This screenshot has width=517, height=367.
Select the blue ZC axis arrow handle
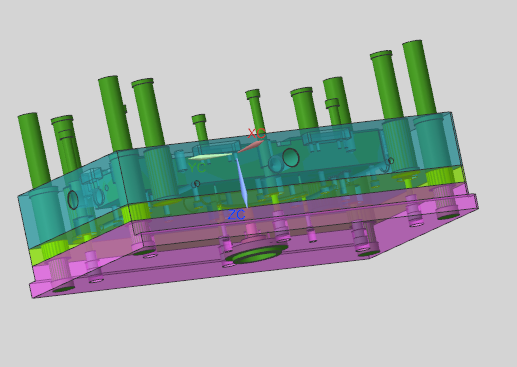pos(242,182)
